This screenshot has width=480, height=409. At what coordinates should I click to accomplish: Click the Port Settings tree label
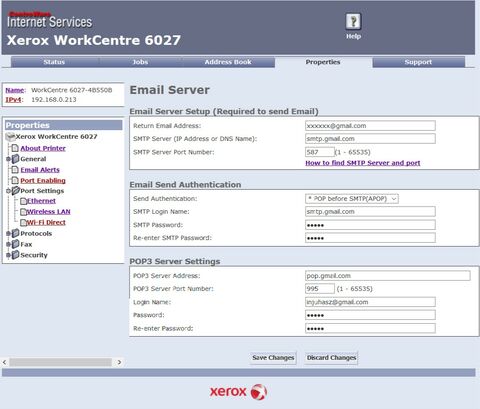point(42,191)
